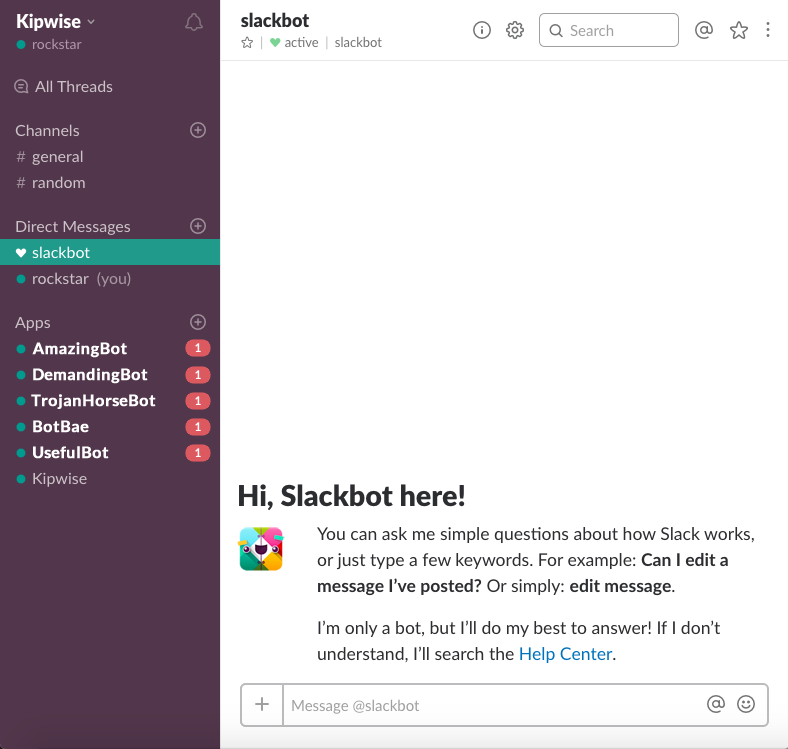Screen dimensions: 788x749
Task: Open a new direct message with plus
Action: click(198, 226)
